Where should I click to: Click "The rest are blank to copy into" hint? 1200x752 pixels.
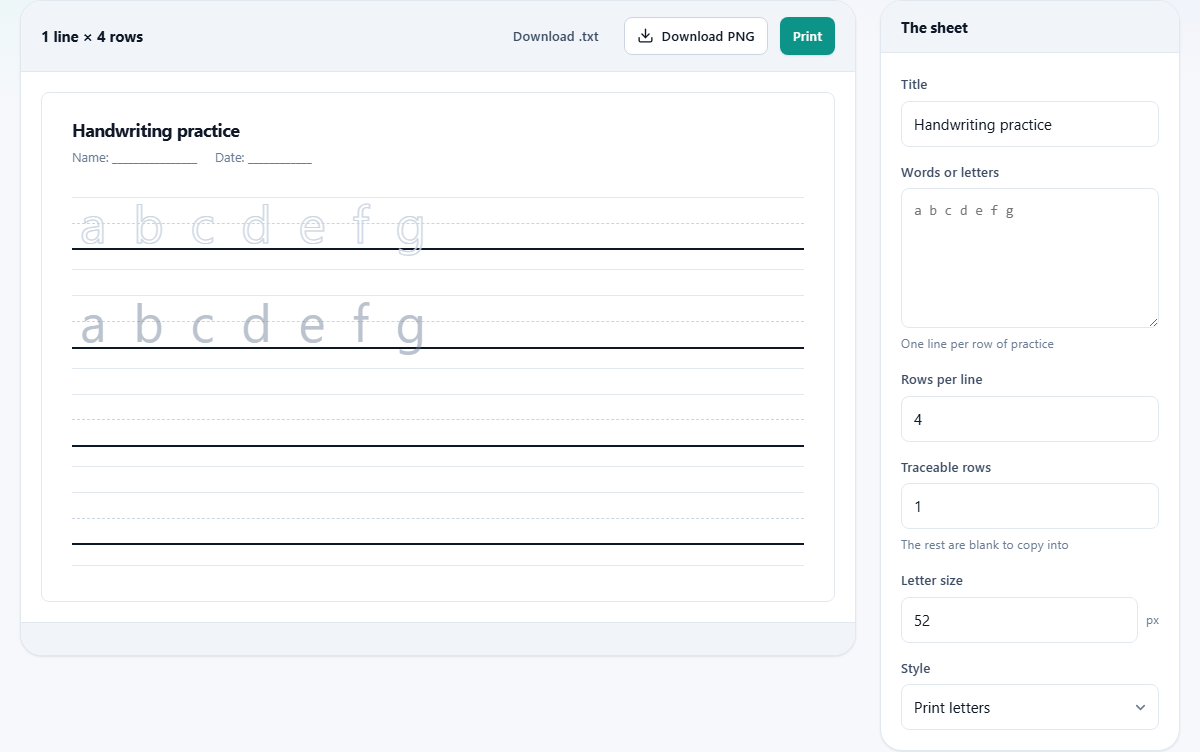(984, 545)
